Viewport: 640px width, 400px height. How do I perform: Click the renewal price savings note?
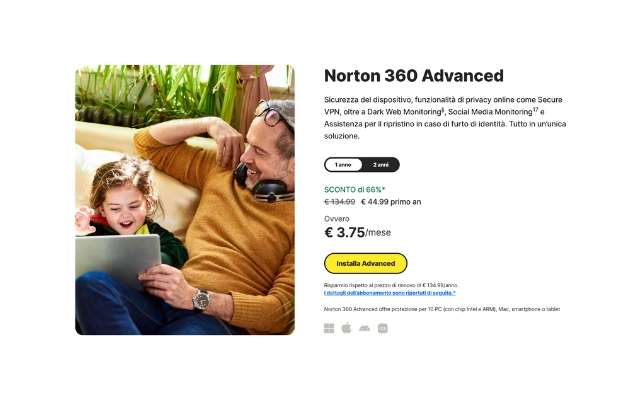click(391, 285)
